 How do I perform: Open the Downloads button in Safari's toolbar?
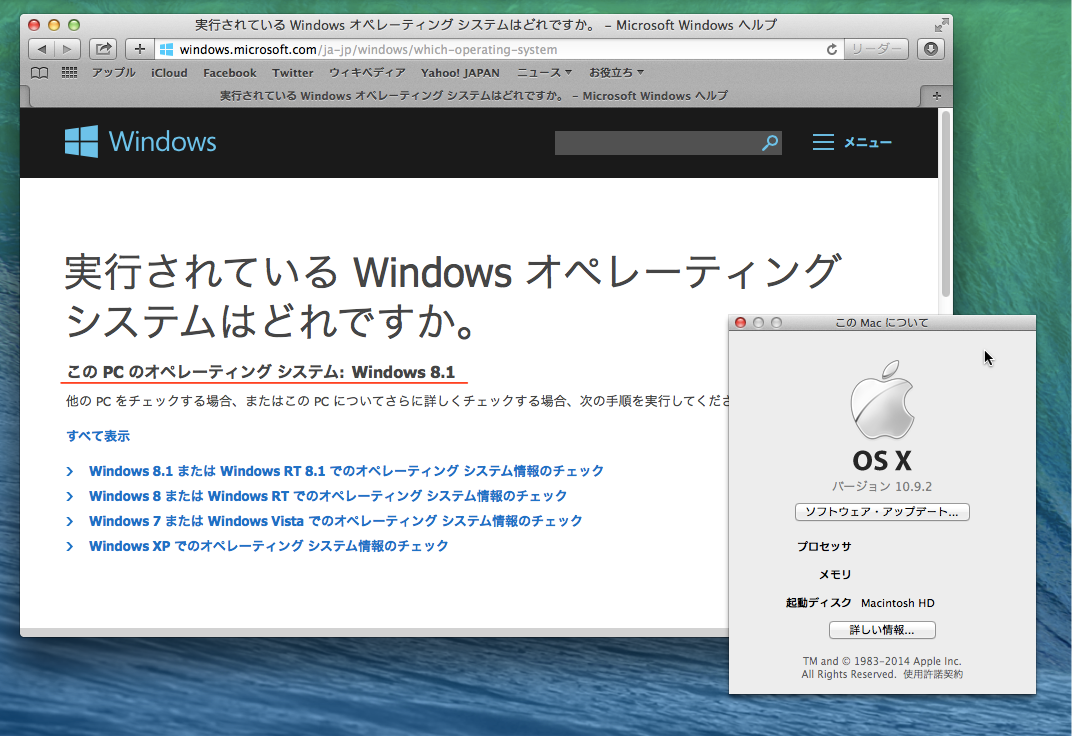(930, 49)
